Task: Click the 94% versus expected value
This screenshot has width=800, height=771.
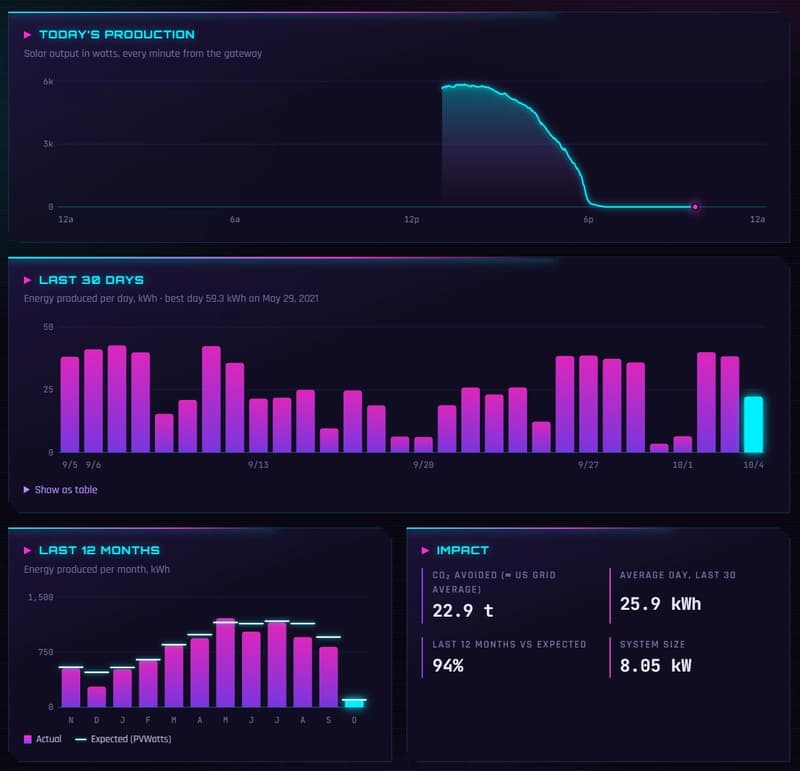Action: (448, 666)
